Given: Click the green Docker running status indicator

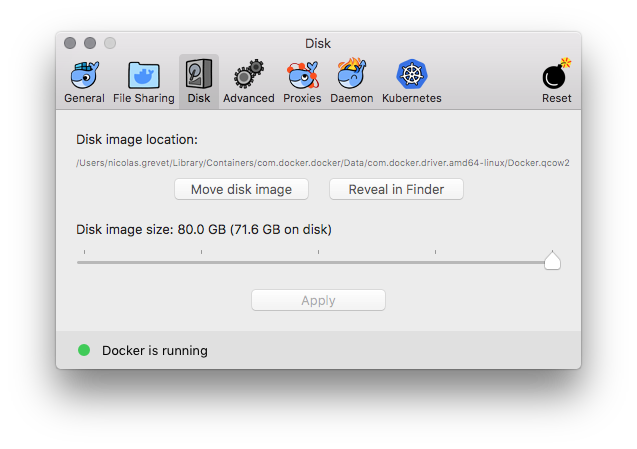Looking at the screenshot, I should (x=84, y=350).
